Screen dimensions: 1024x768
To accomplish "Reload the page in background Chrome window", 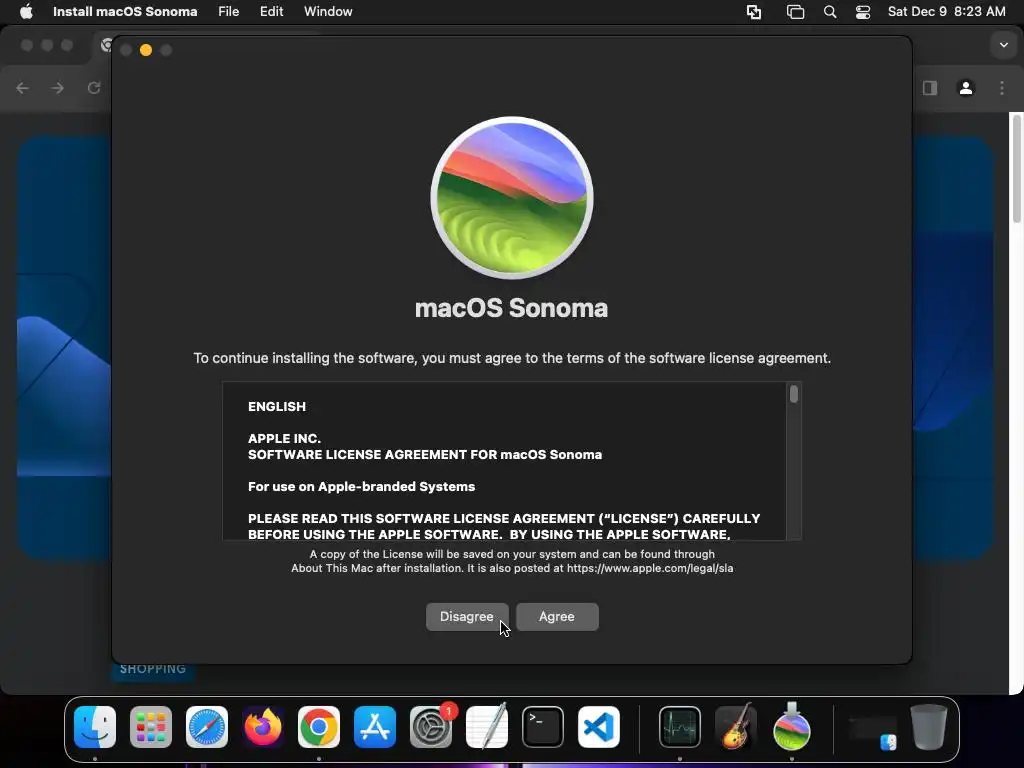I will [x=94, y=88].
